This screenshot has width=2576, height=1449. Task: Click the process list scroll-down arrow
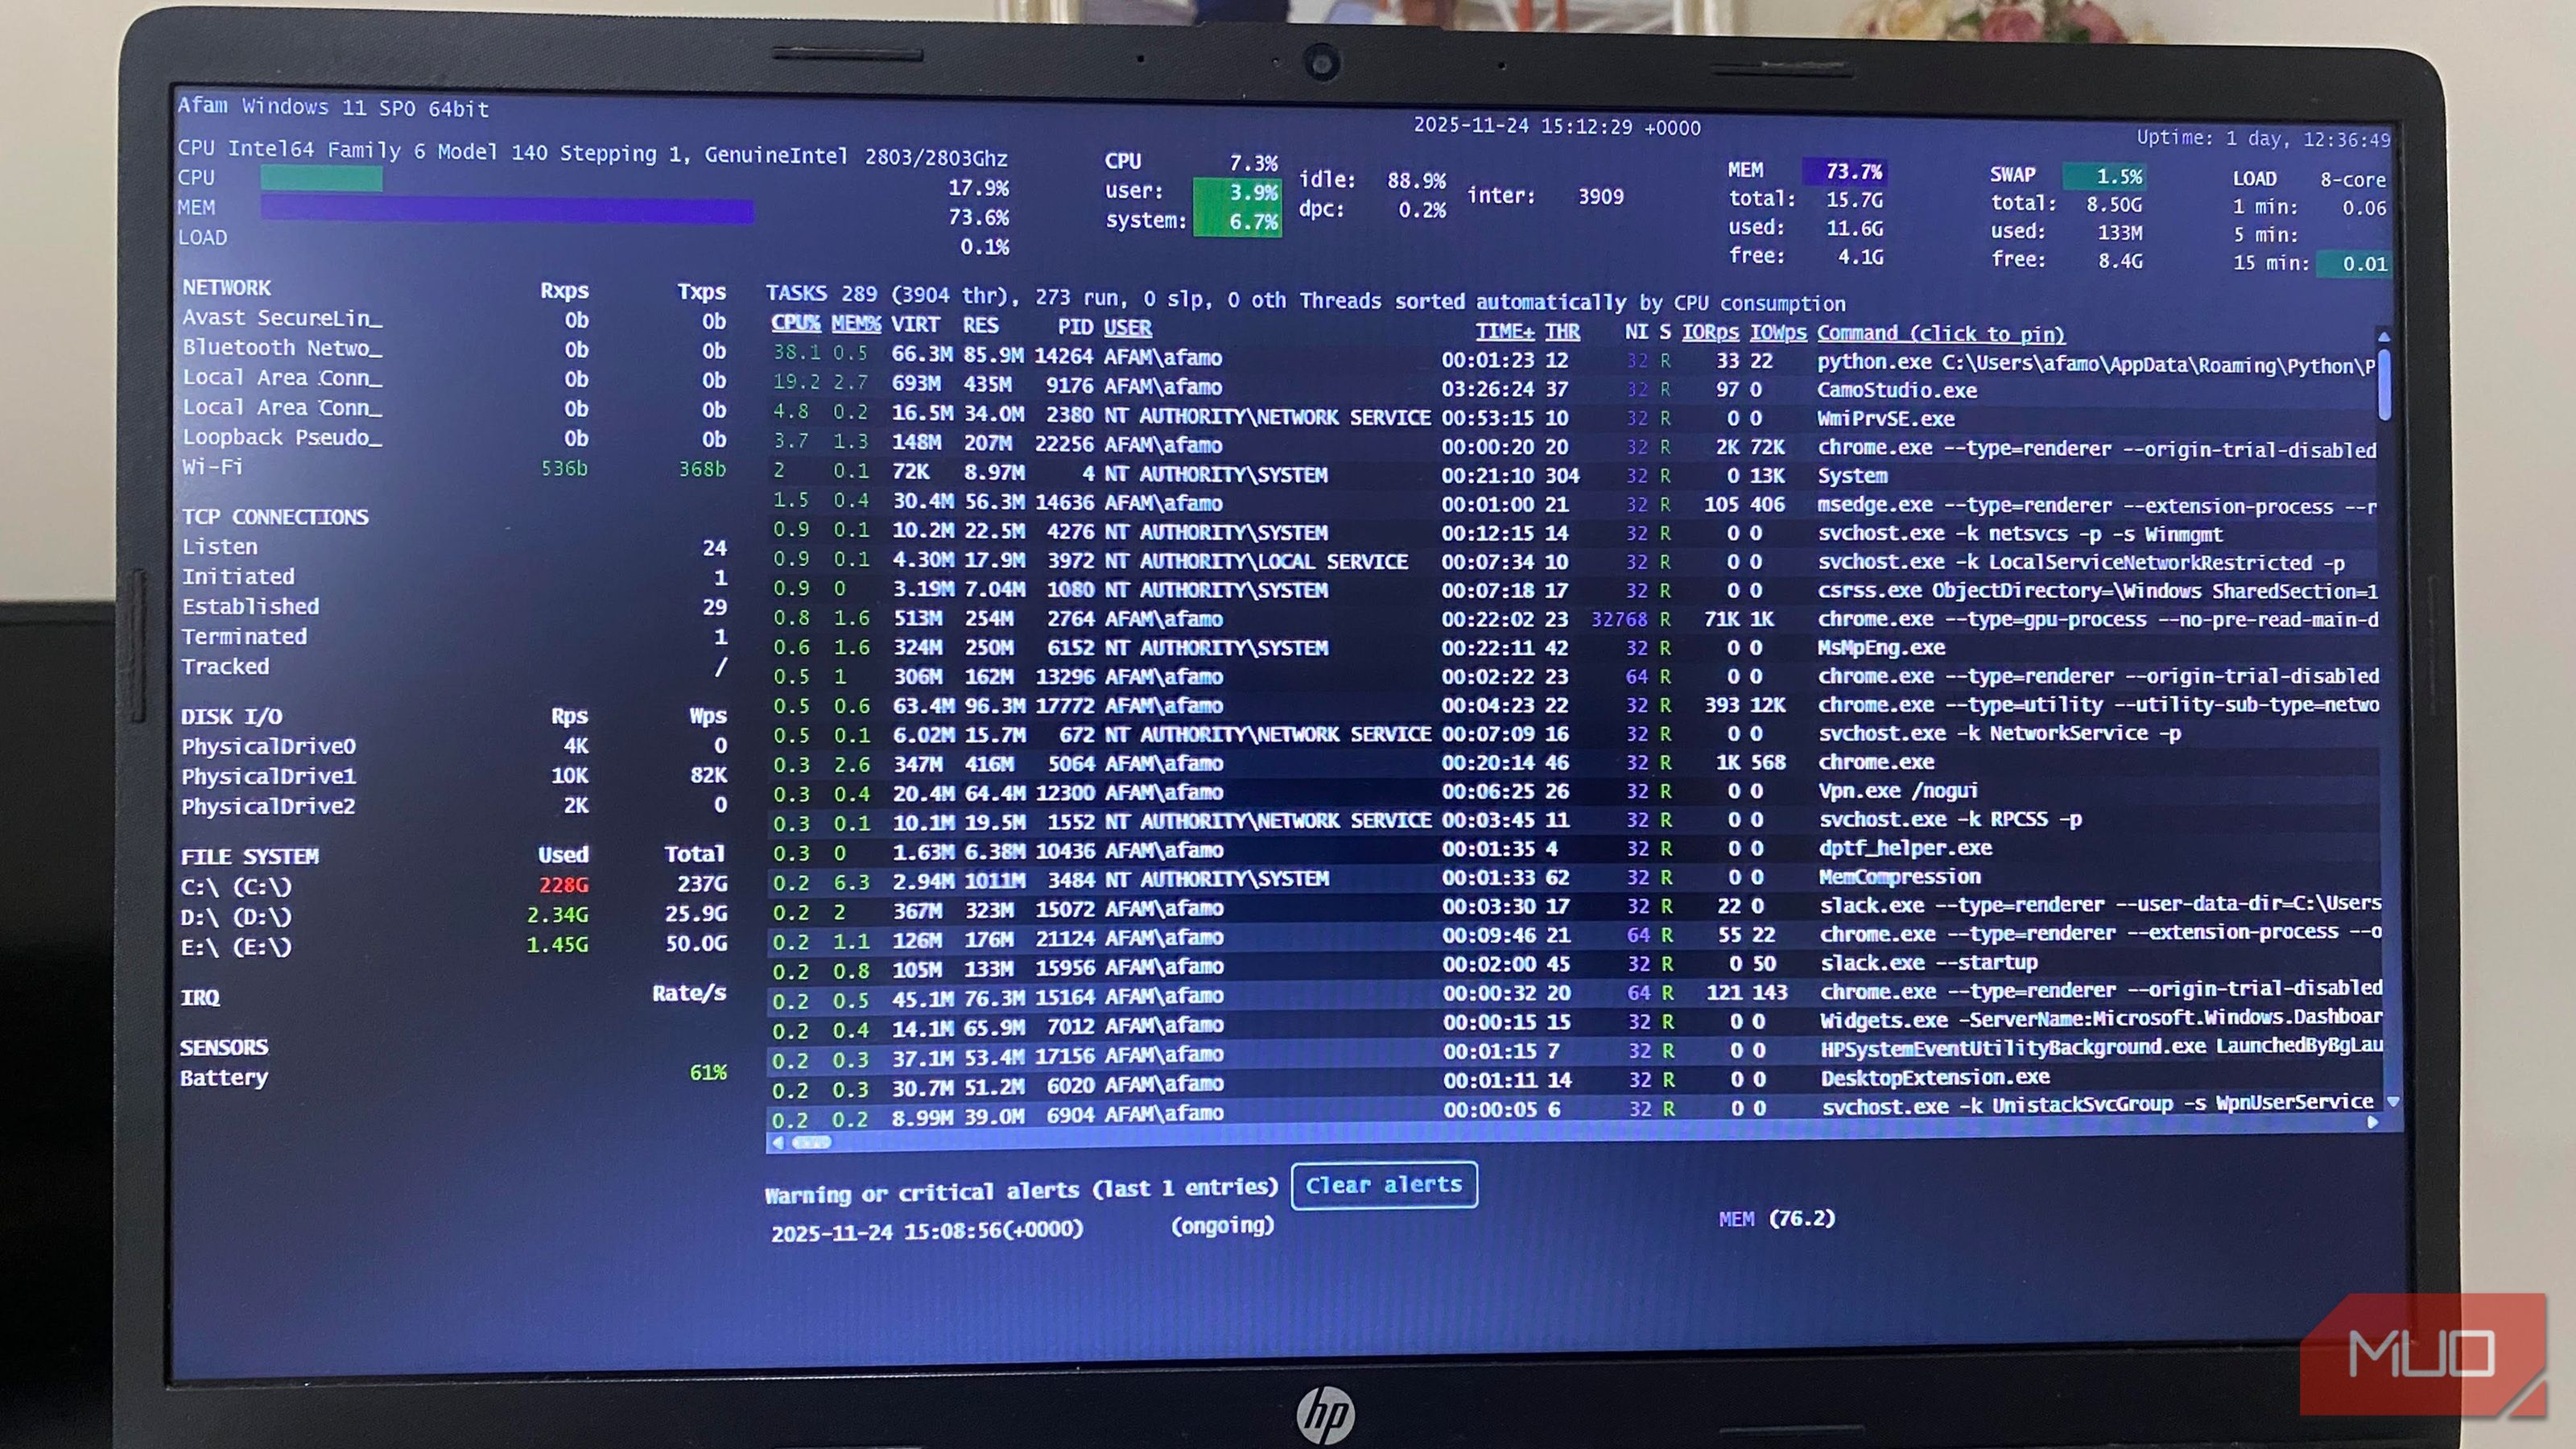[x=2392, y=1101]
